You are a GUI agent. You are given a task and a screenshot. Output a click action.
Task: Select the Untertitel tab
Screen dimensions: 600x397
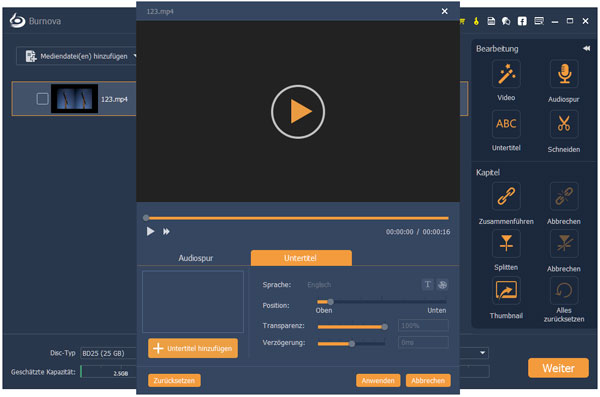(301, 258)
